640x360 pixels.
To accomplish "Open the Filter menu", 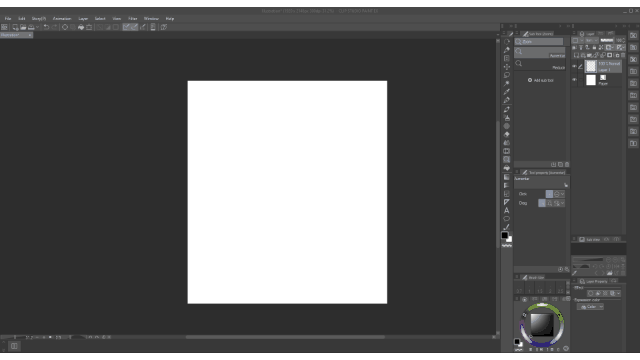I will pos(133,19).
